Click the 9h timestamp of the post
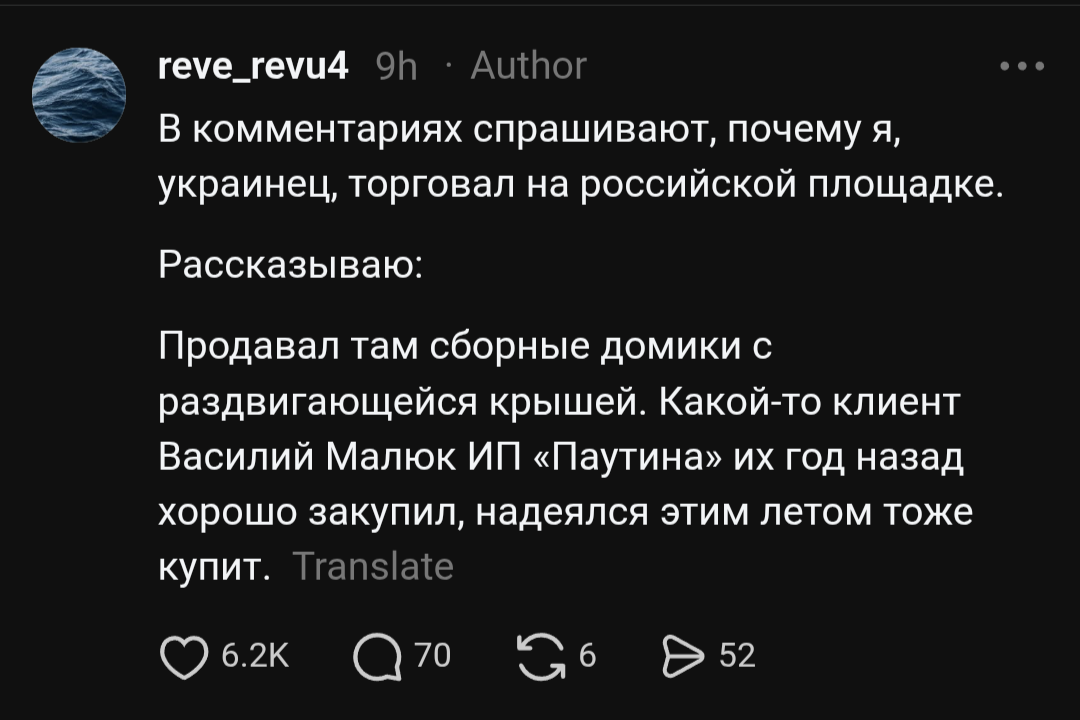This screenshot has height=720, width=1080. [397, 68]
